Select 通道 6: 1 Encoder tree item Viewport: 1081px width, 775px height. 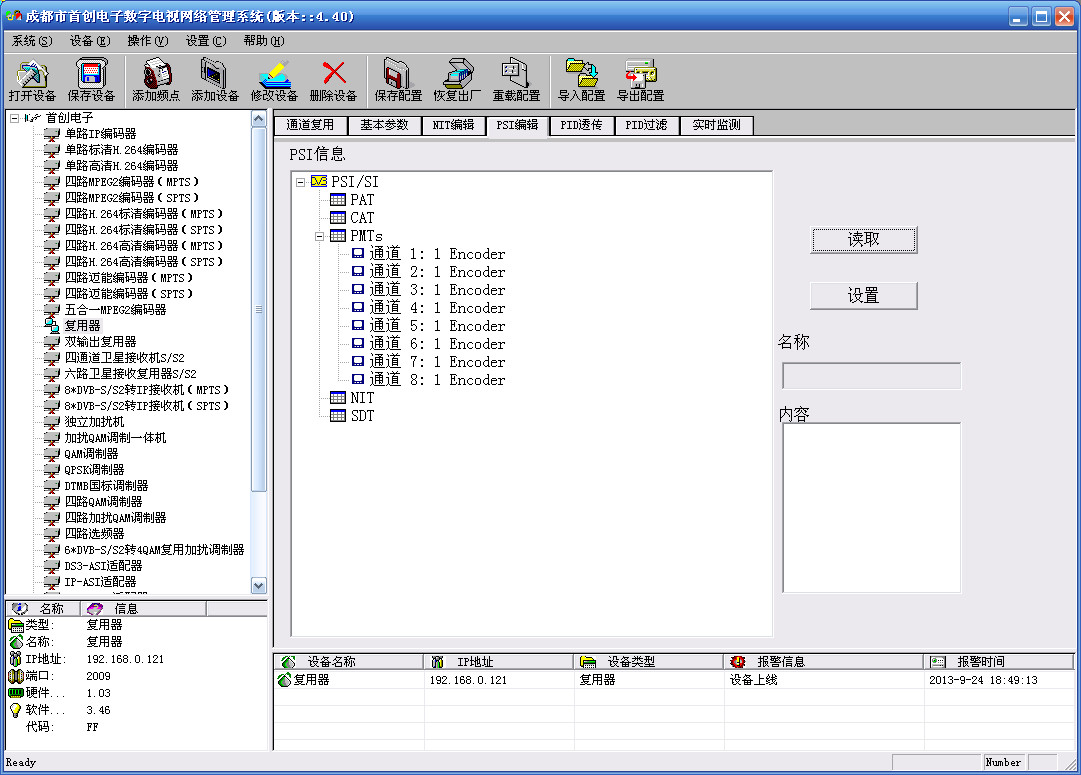click(437, 343)
